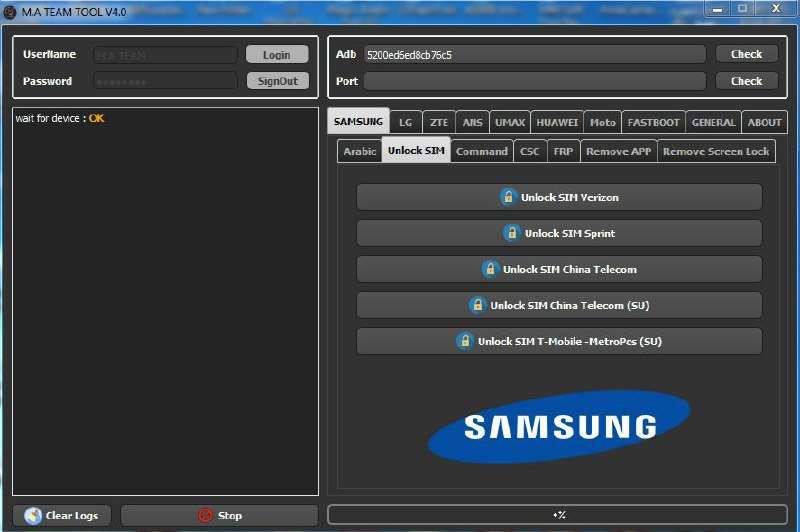Click the empty Port field
The height and width of the screenshot is (532, 800).
[535, 81]
